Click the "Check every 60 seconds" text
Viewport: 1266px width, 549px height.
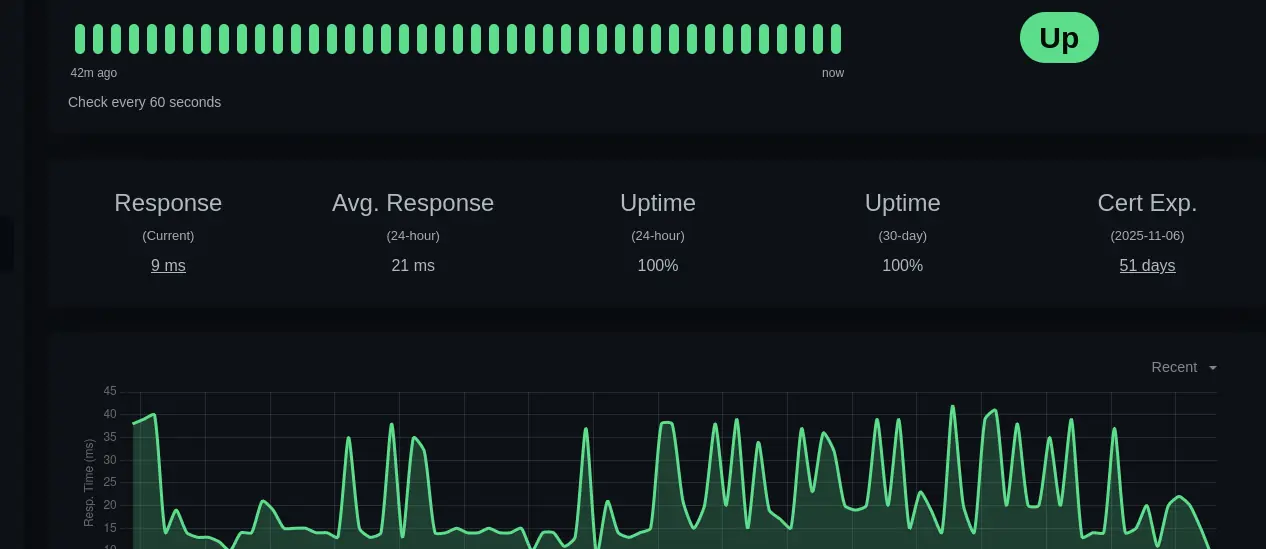click(x=144, y=102)
